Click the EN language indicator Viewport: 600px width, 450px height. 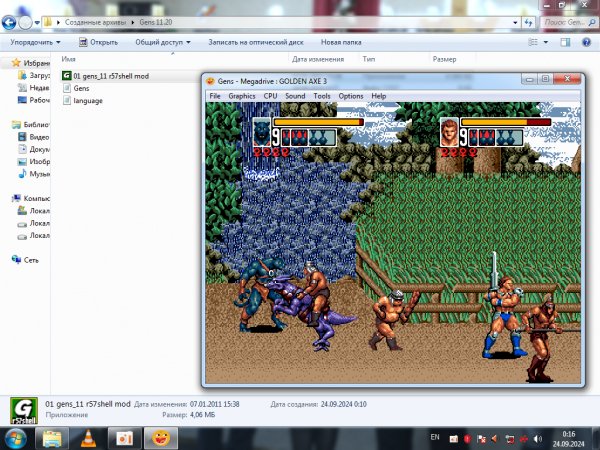click(x=435, y=437)
